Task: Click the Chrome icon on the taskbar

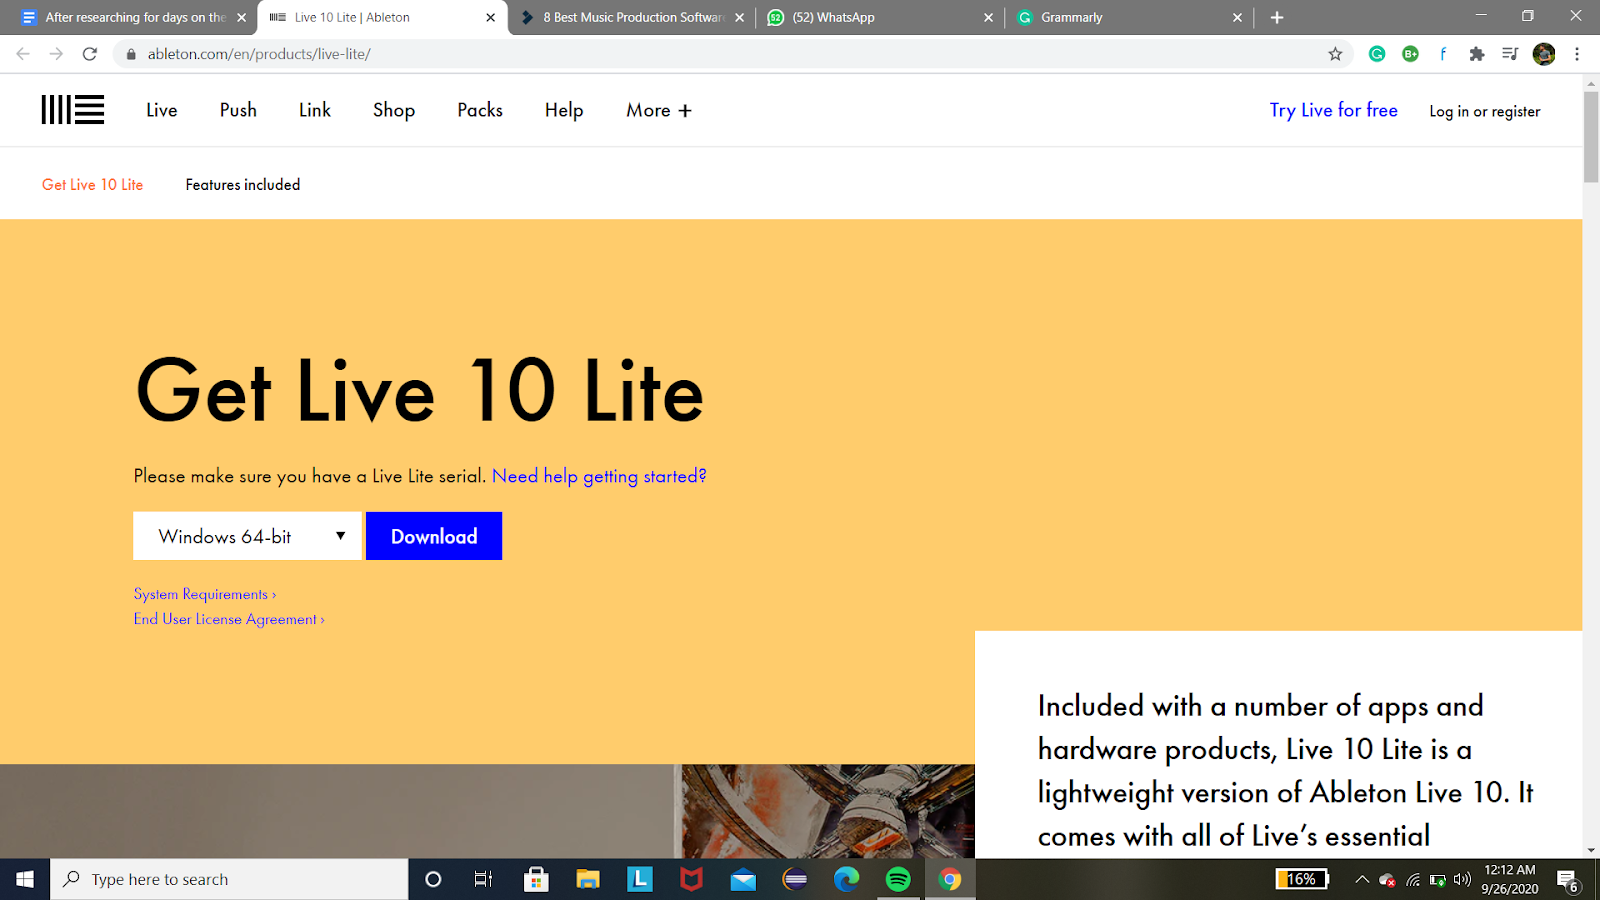Action: click(950, 879)
